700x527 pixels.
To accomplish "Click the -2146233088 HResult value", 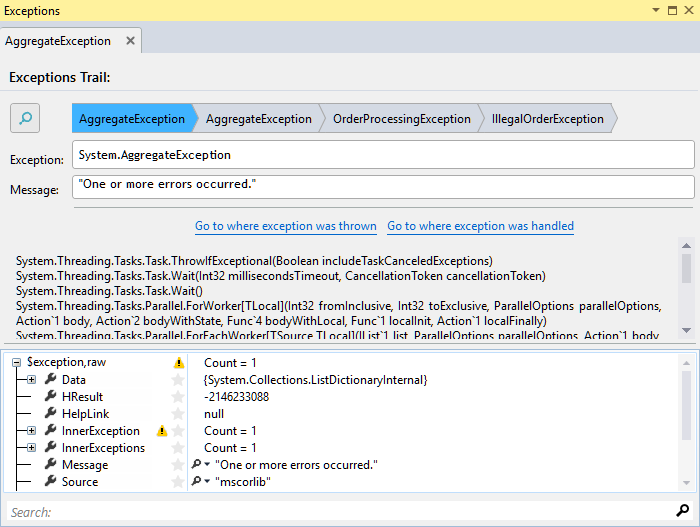I will pos(237,397).
